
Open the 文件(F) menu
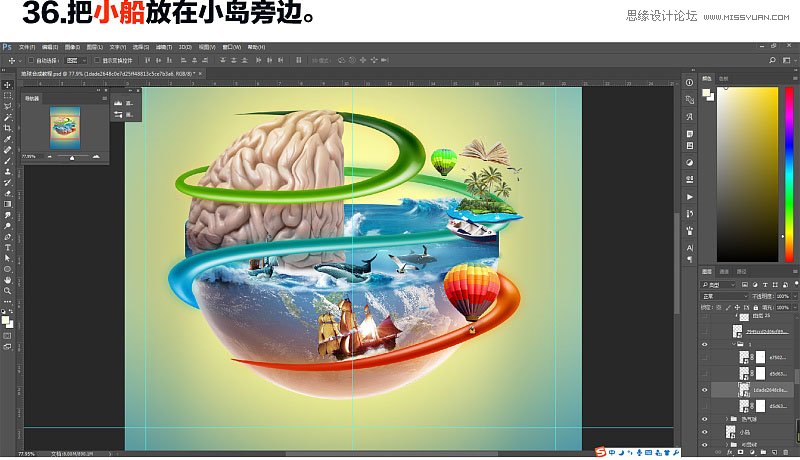coord(27,47)
